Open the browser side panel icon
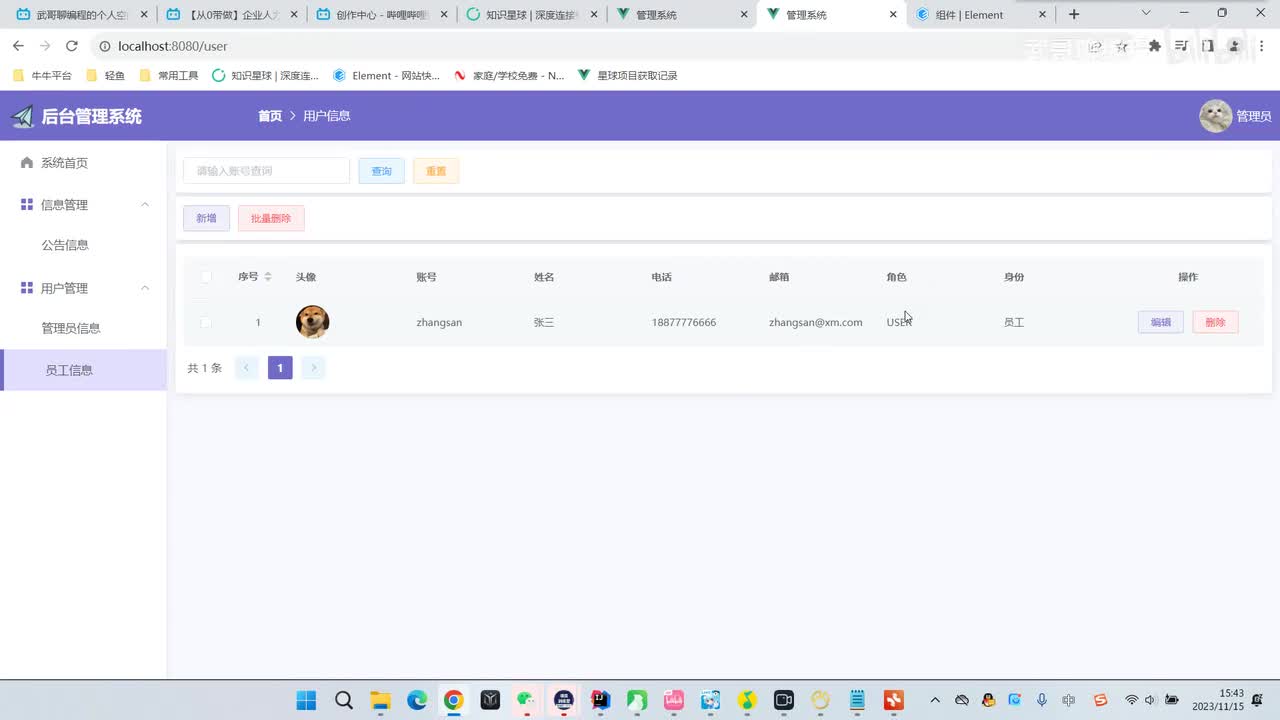The height and width of the screenshot is (720, 1280). click(x=1208, y=46)
